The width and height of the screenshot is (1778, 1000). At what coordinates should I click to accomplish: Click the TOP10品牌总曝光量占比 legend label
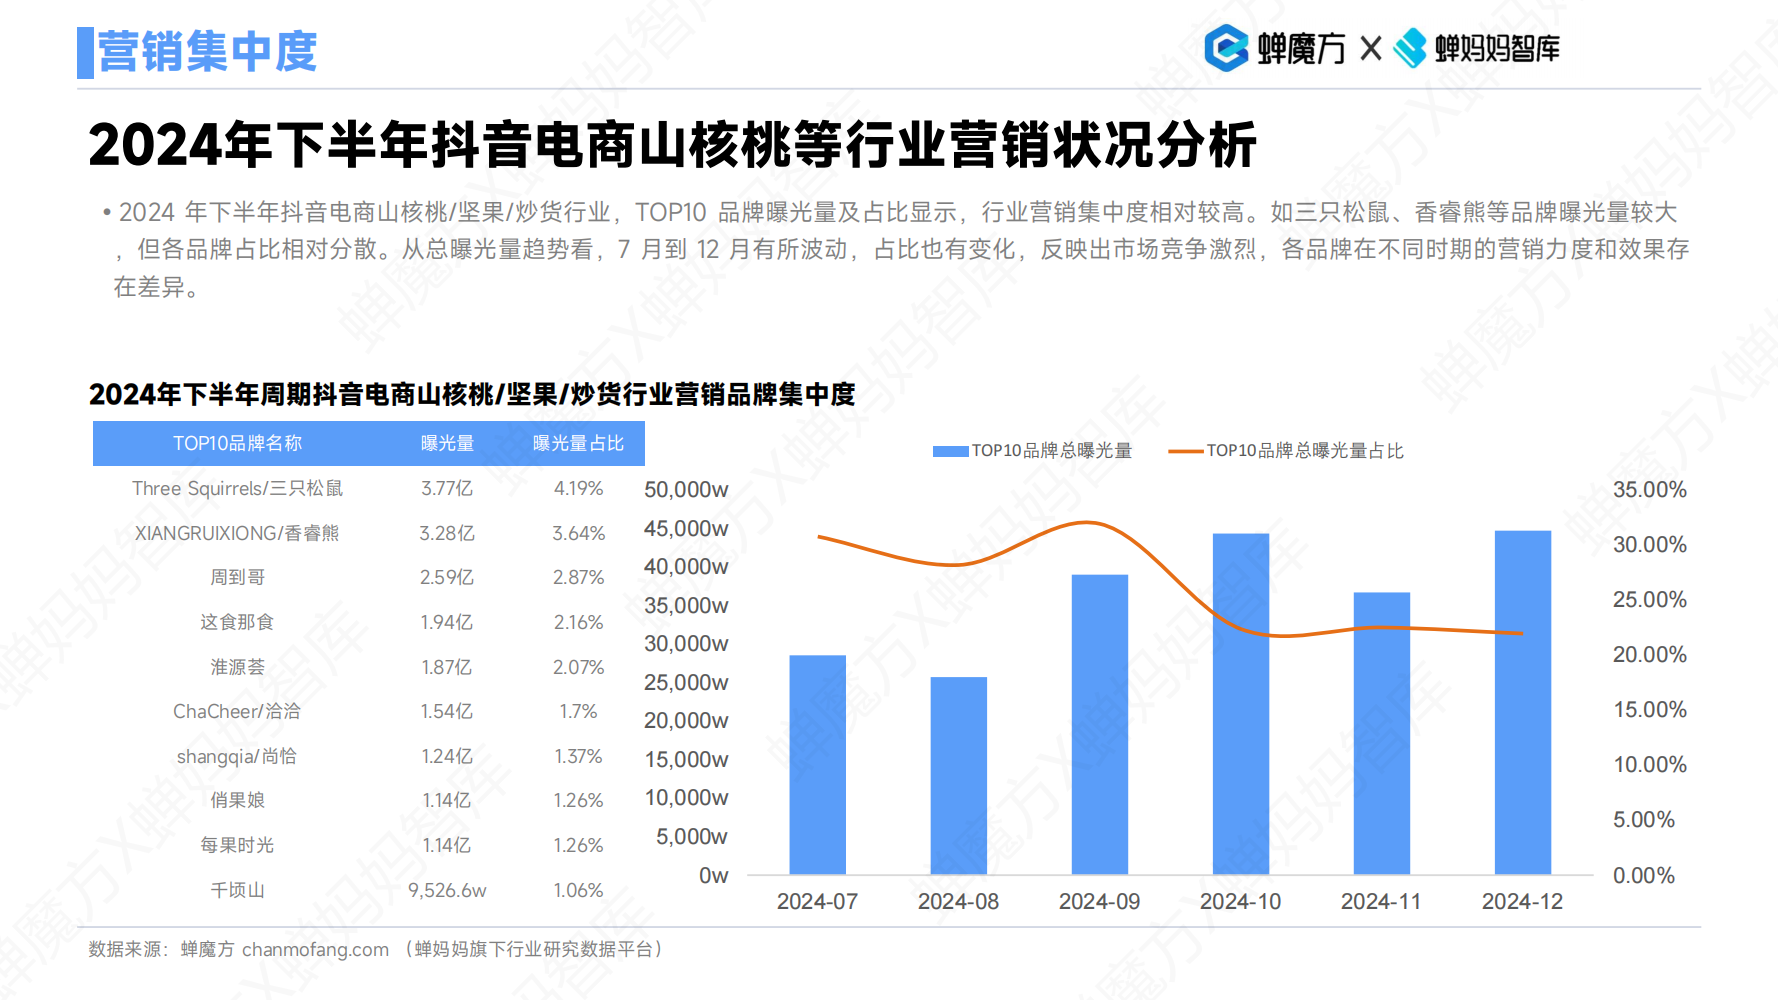[x=1305, y=451]
